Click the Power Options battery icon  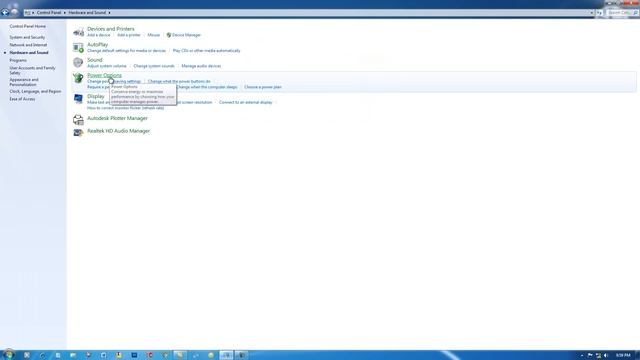tap(78, 78)
